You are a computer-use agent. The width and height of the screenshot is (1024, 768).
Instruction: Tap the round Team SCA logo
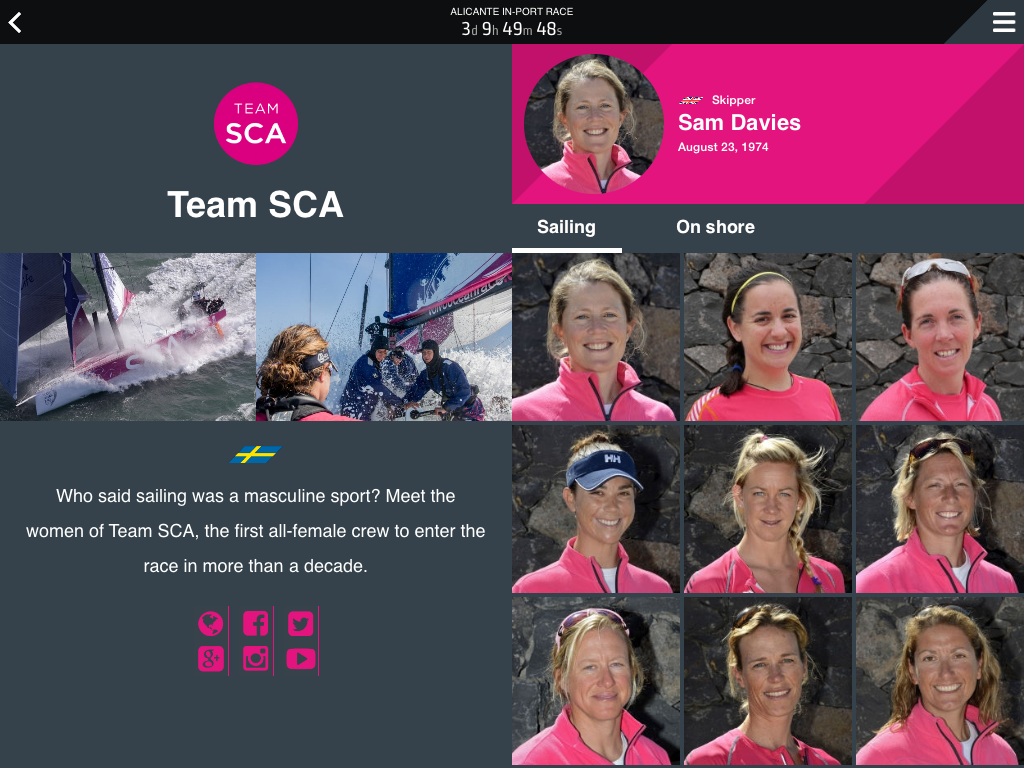[x=256, y=123]
